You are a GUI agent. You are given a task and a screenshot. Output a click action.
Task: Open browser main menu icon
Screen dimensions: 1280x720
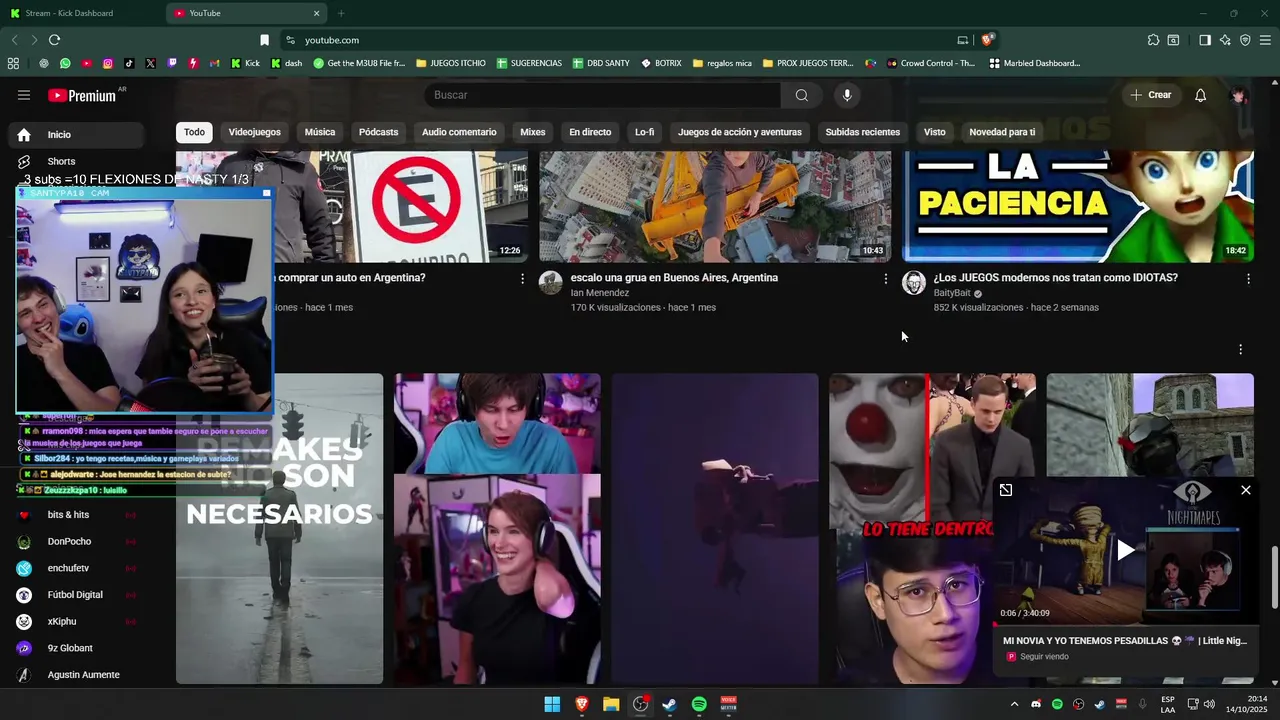(x=1265, y=40)
